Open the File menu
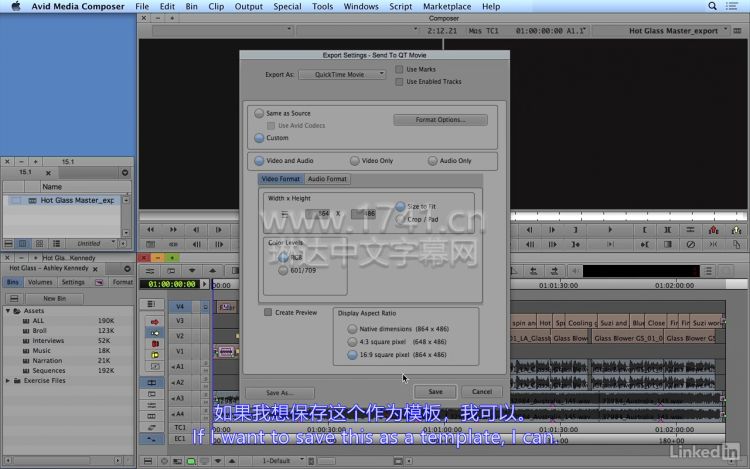This screenshot has height=469, width=750. point(142,6)
